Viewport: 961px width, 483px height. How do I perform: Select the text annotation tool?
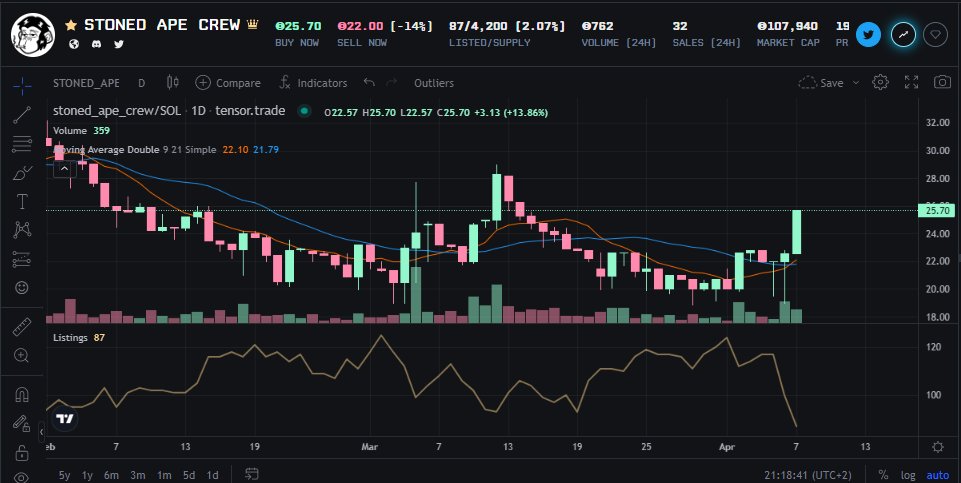(x=22, y=201)
